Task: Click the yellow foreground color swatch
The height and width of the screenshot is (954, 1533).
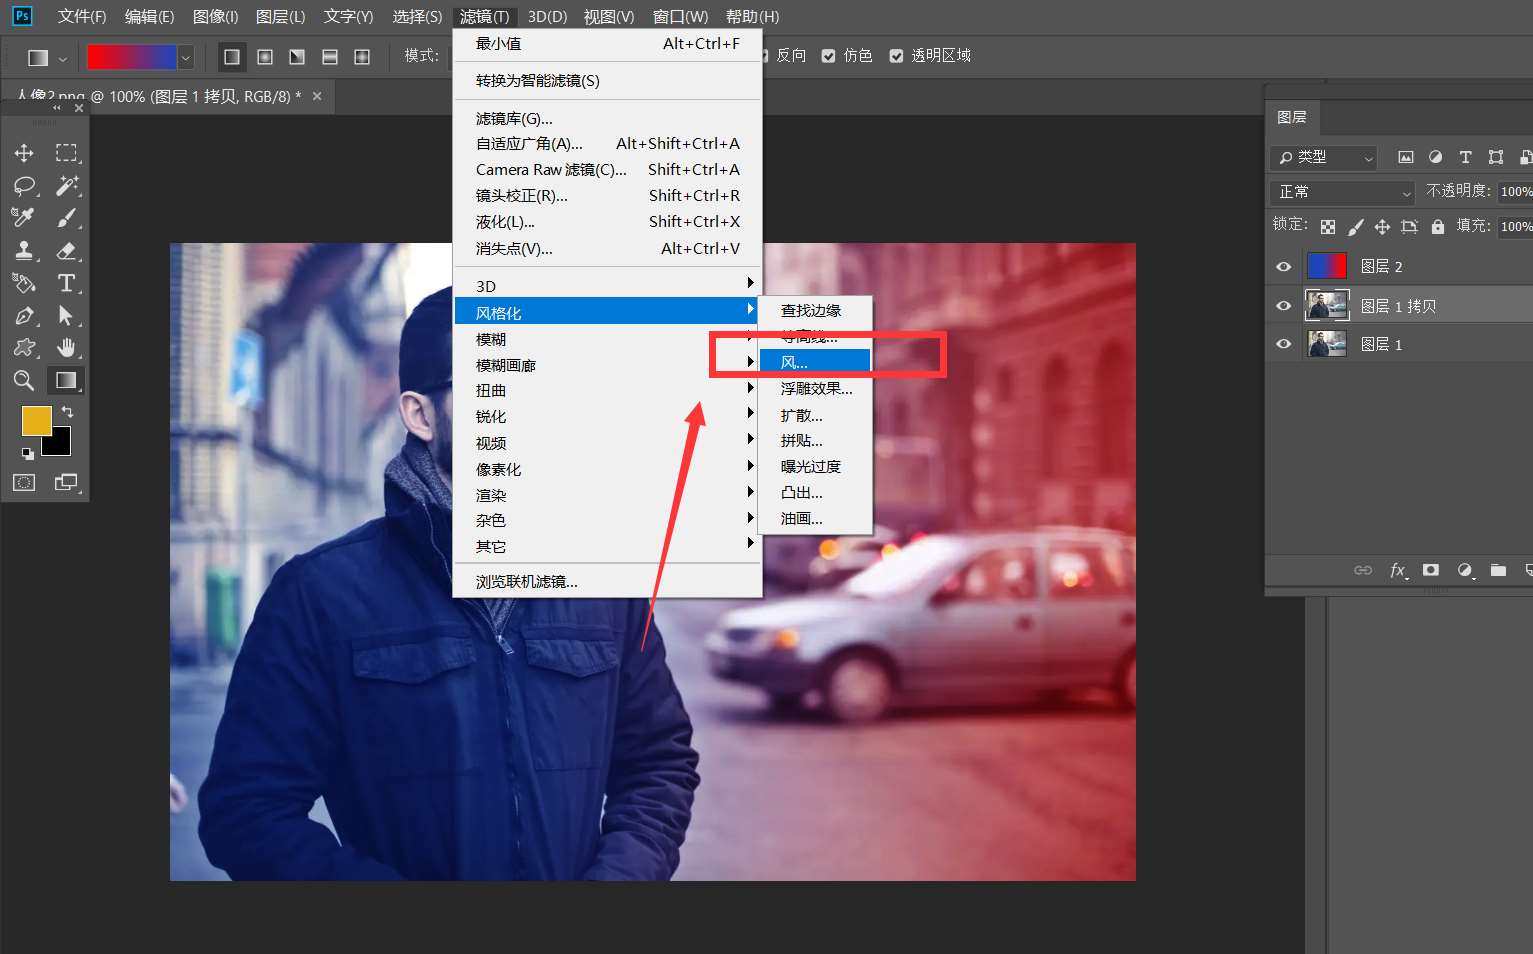Action: coord(35,420)
